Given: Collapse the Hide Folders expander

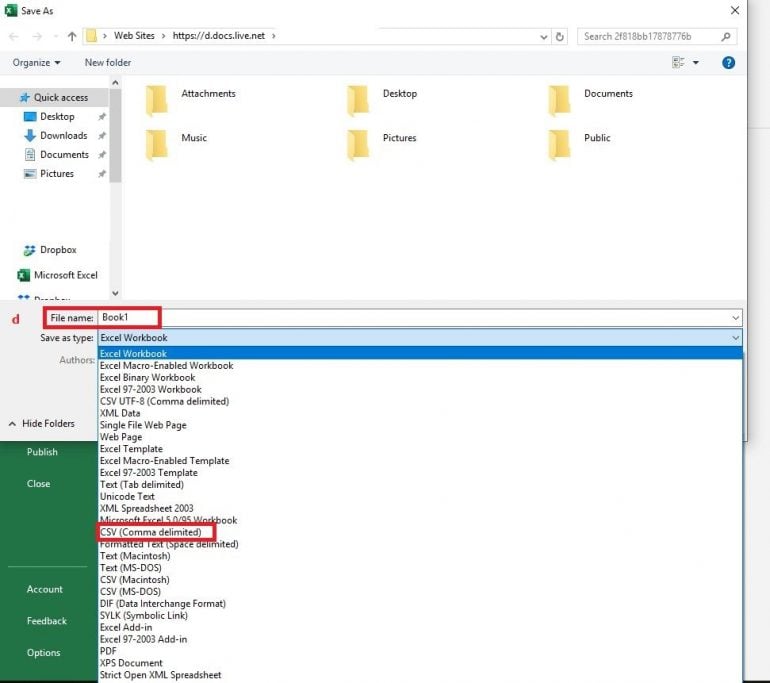Looking at the screenshot, I should click(x=41, y=424).
